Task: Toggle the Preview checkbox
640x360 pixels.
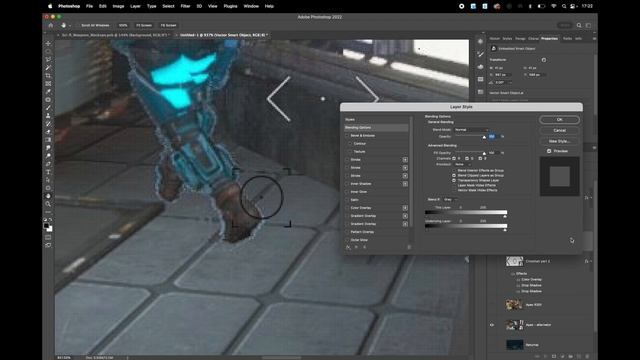Action: coord(549,151)
